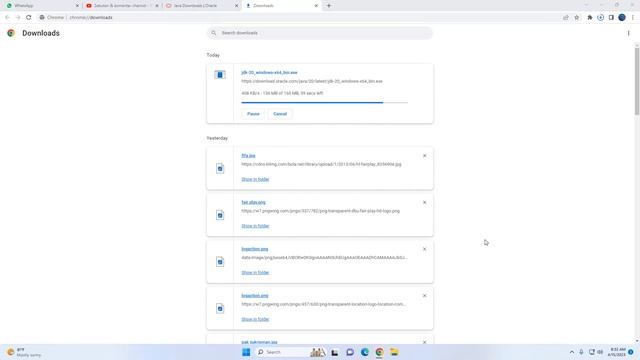Open the fifa.jpg file link
The height and width of the screenshot is (360, 640).
(248, 156)
